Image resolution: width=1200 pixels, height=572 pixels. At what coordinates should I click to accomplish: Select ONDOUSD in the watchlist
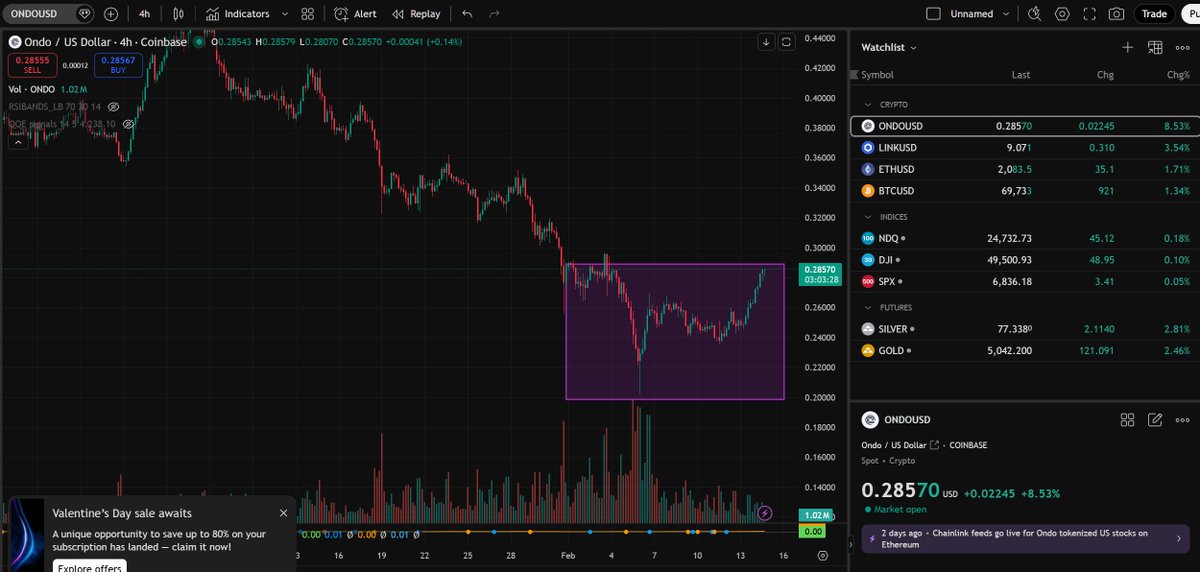click(1024, 126)
